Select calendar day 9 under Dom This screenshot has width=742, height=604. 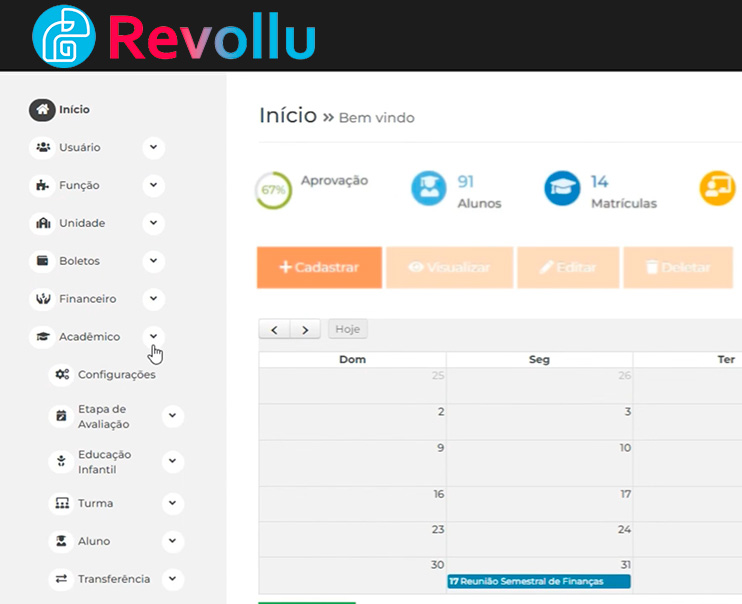pos(353,463)
